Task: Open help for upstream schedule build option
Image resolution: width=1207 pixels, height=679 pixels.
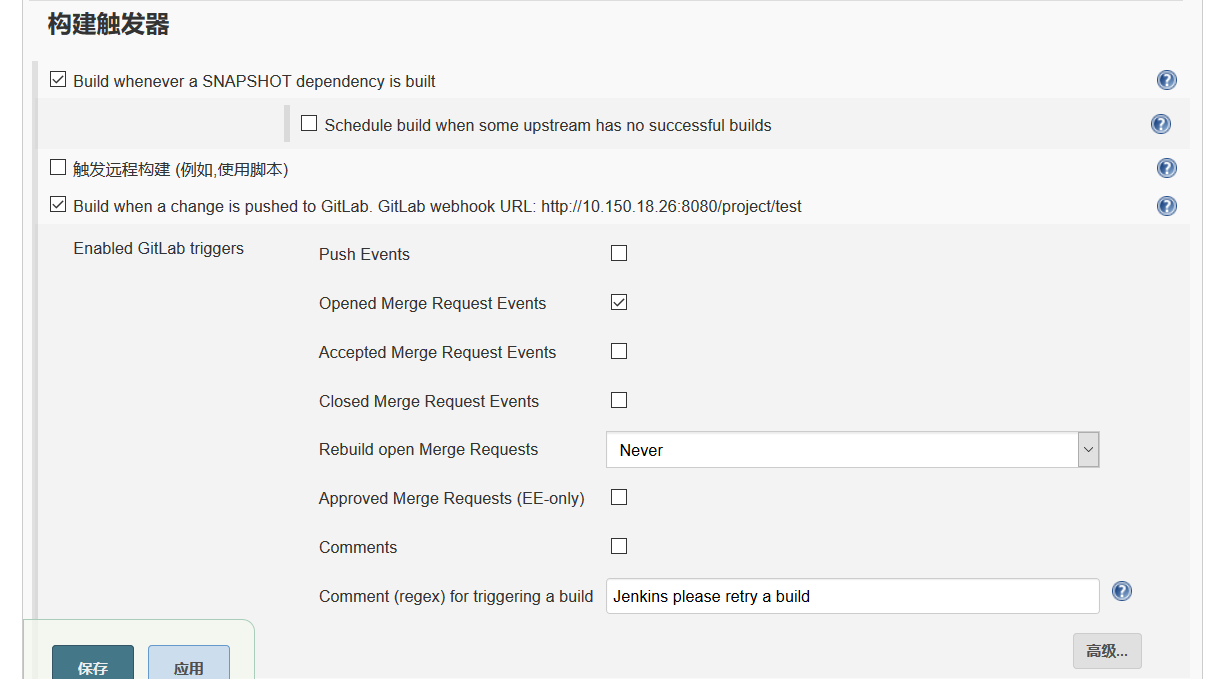Action: 1160,124
